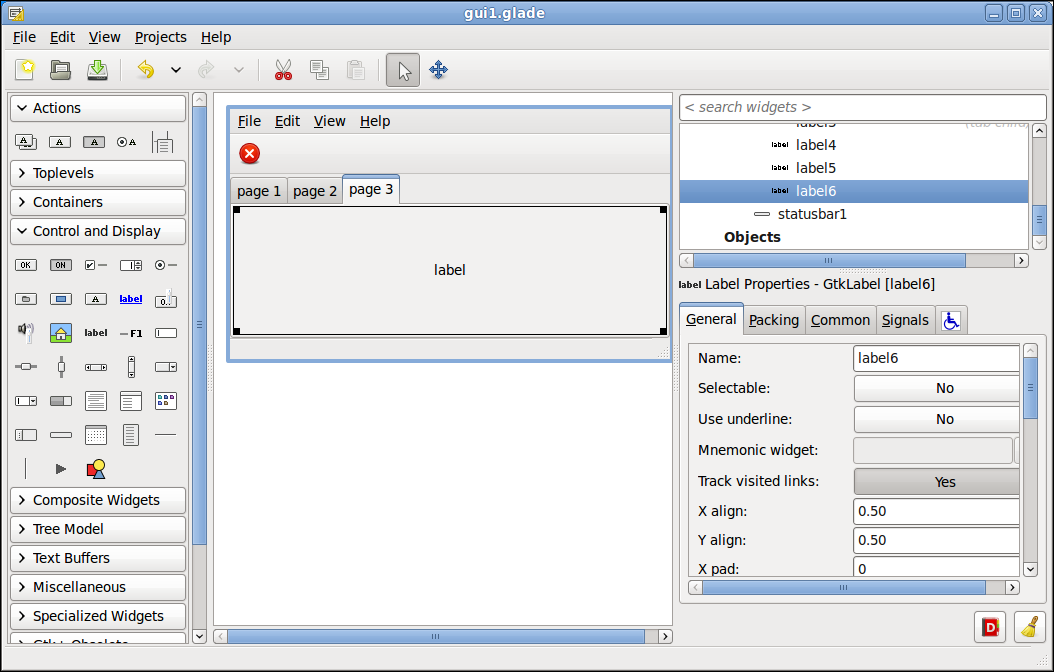
Task: Activate the pointer Selector tool
Action: [x=403, y=70]
